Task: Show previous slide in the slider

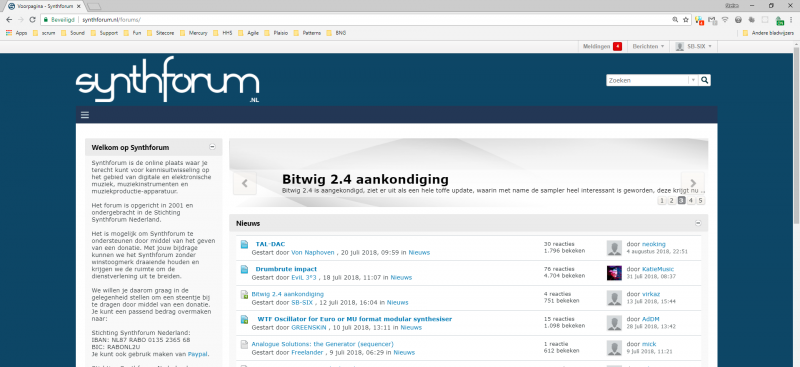Action: [244, 183]
